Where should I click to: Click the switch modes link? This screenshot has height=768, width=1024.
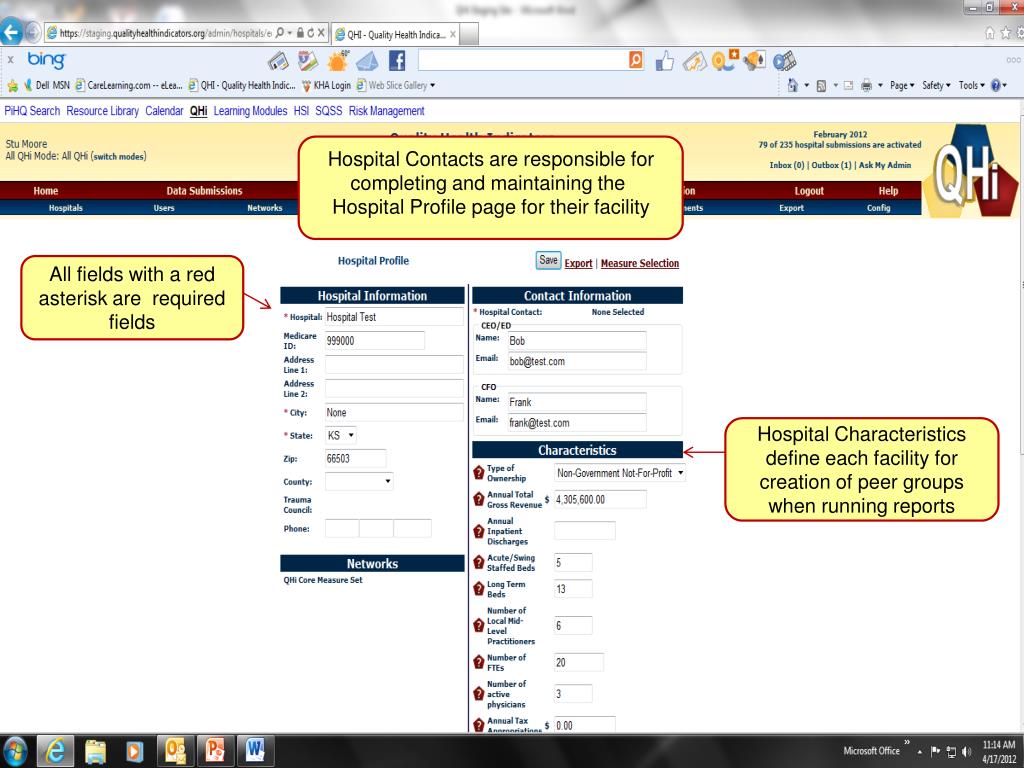tap(120, 156)
